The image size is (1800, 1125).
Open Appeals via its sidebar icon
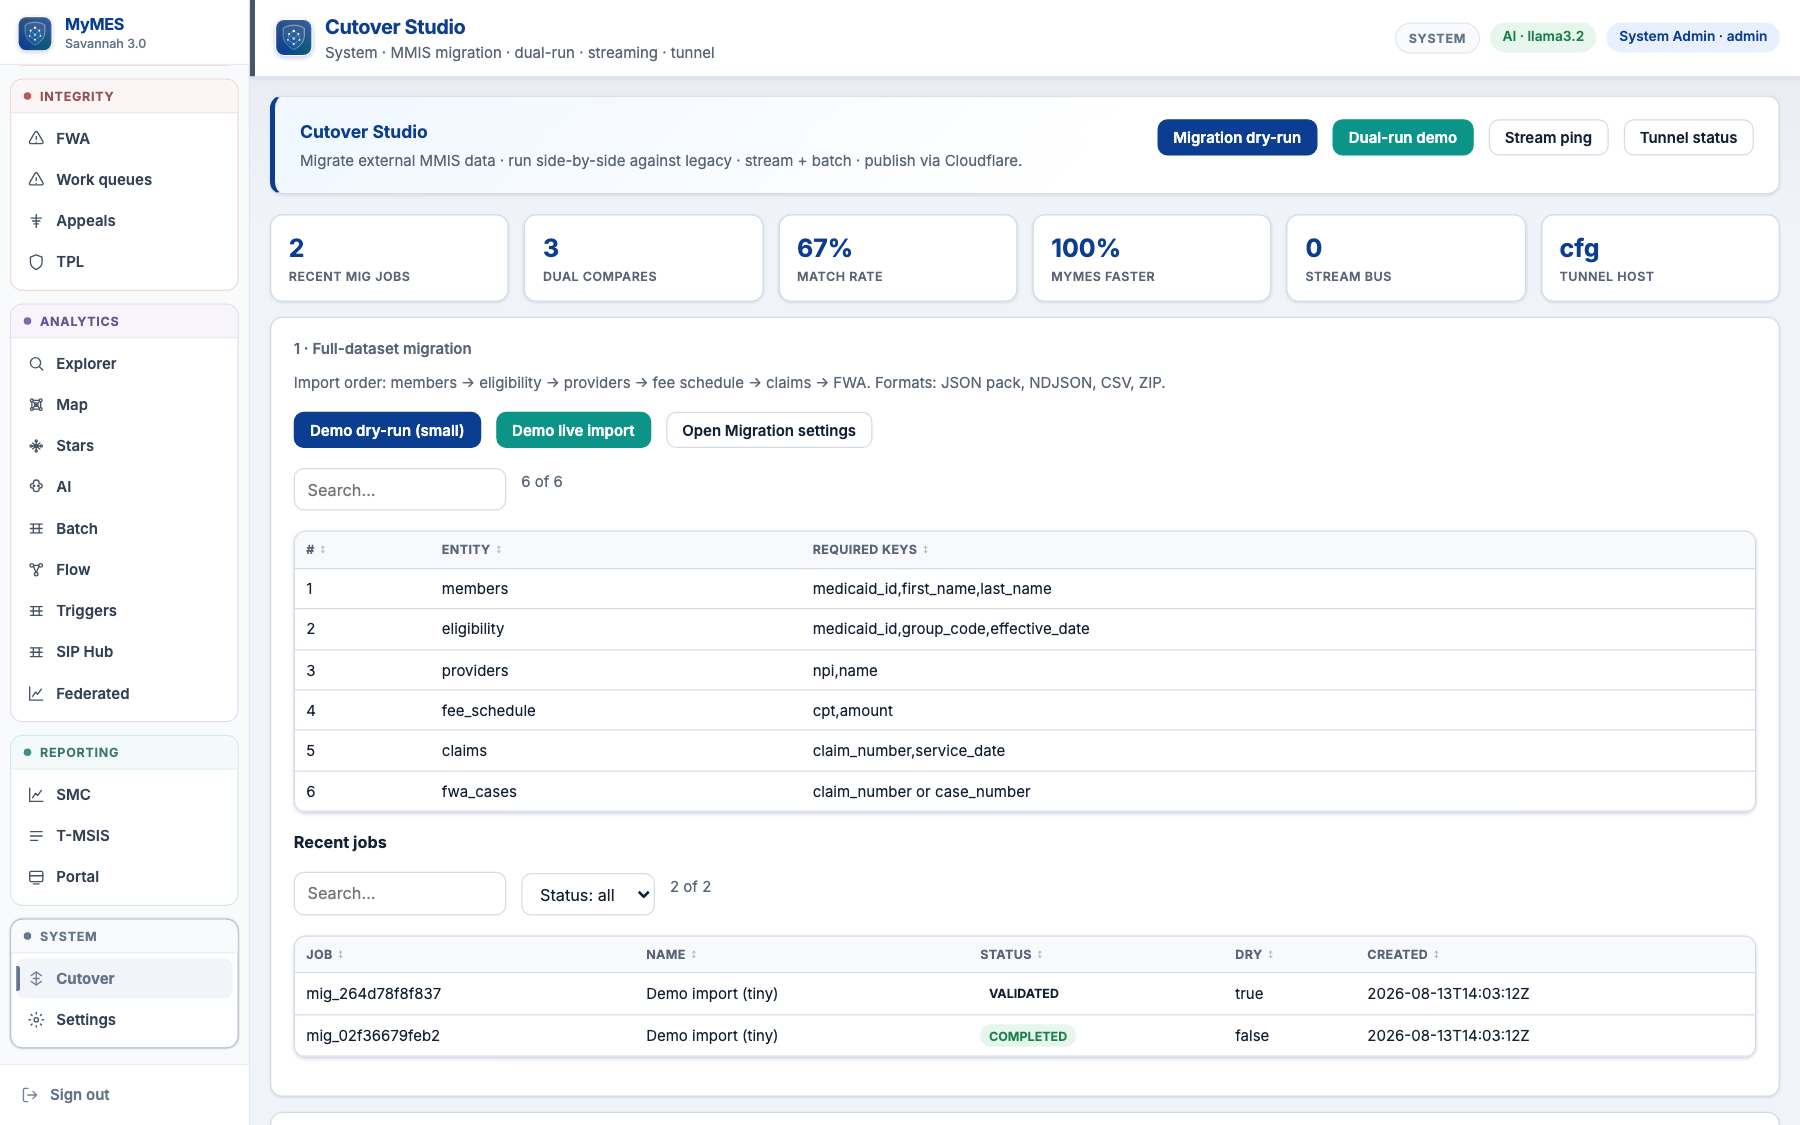coord(36,220)
